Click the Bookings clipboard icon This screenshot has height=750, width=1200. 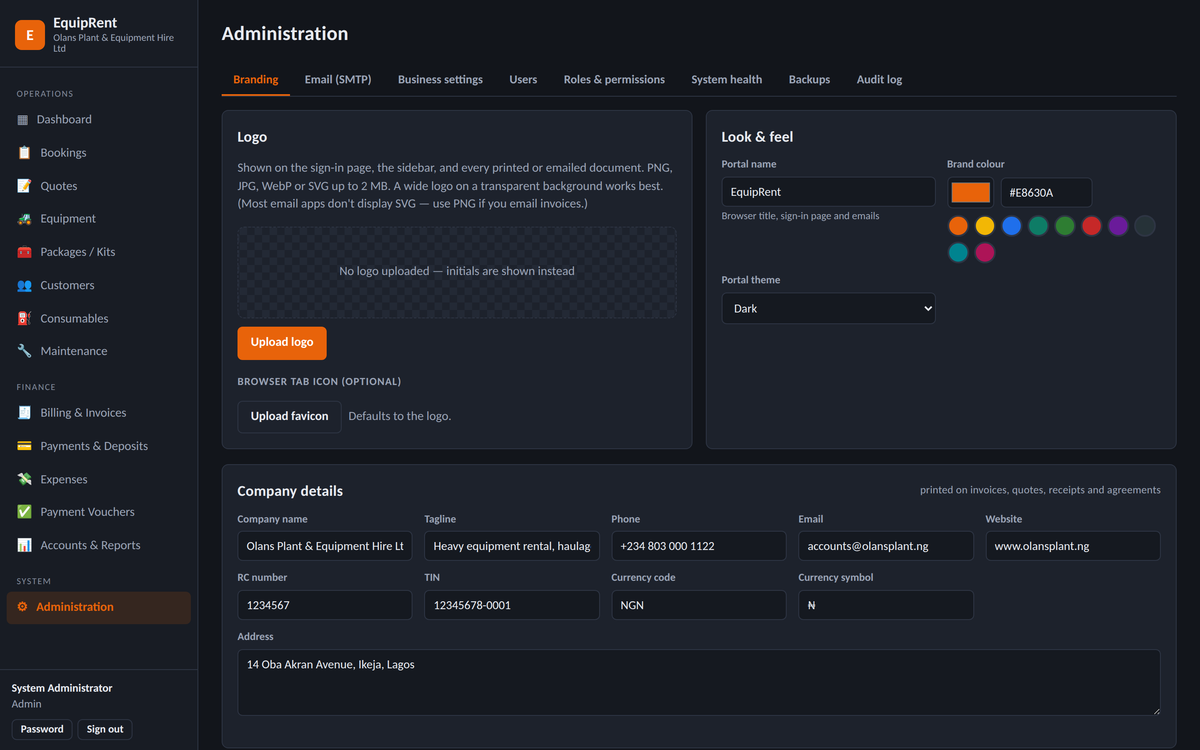(x=24, y=153)
